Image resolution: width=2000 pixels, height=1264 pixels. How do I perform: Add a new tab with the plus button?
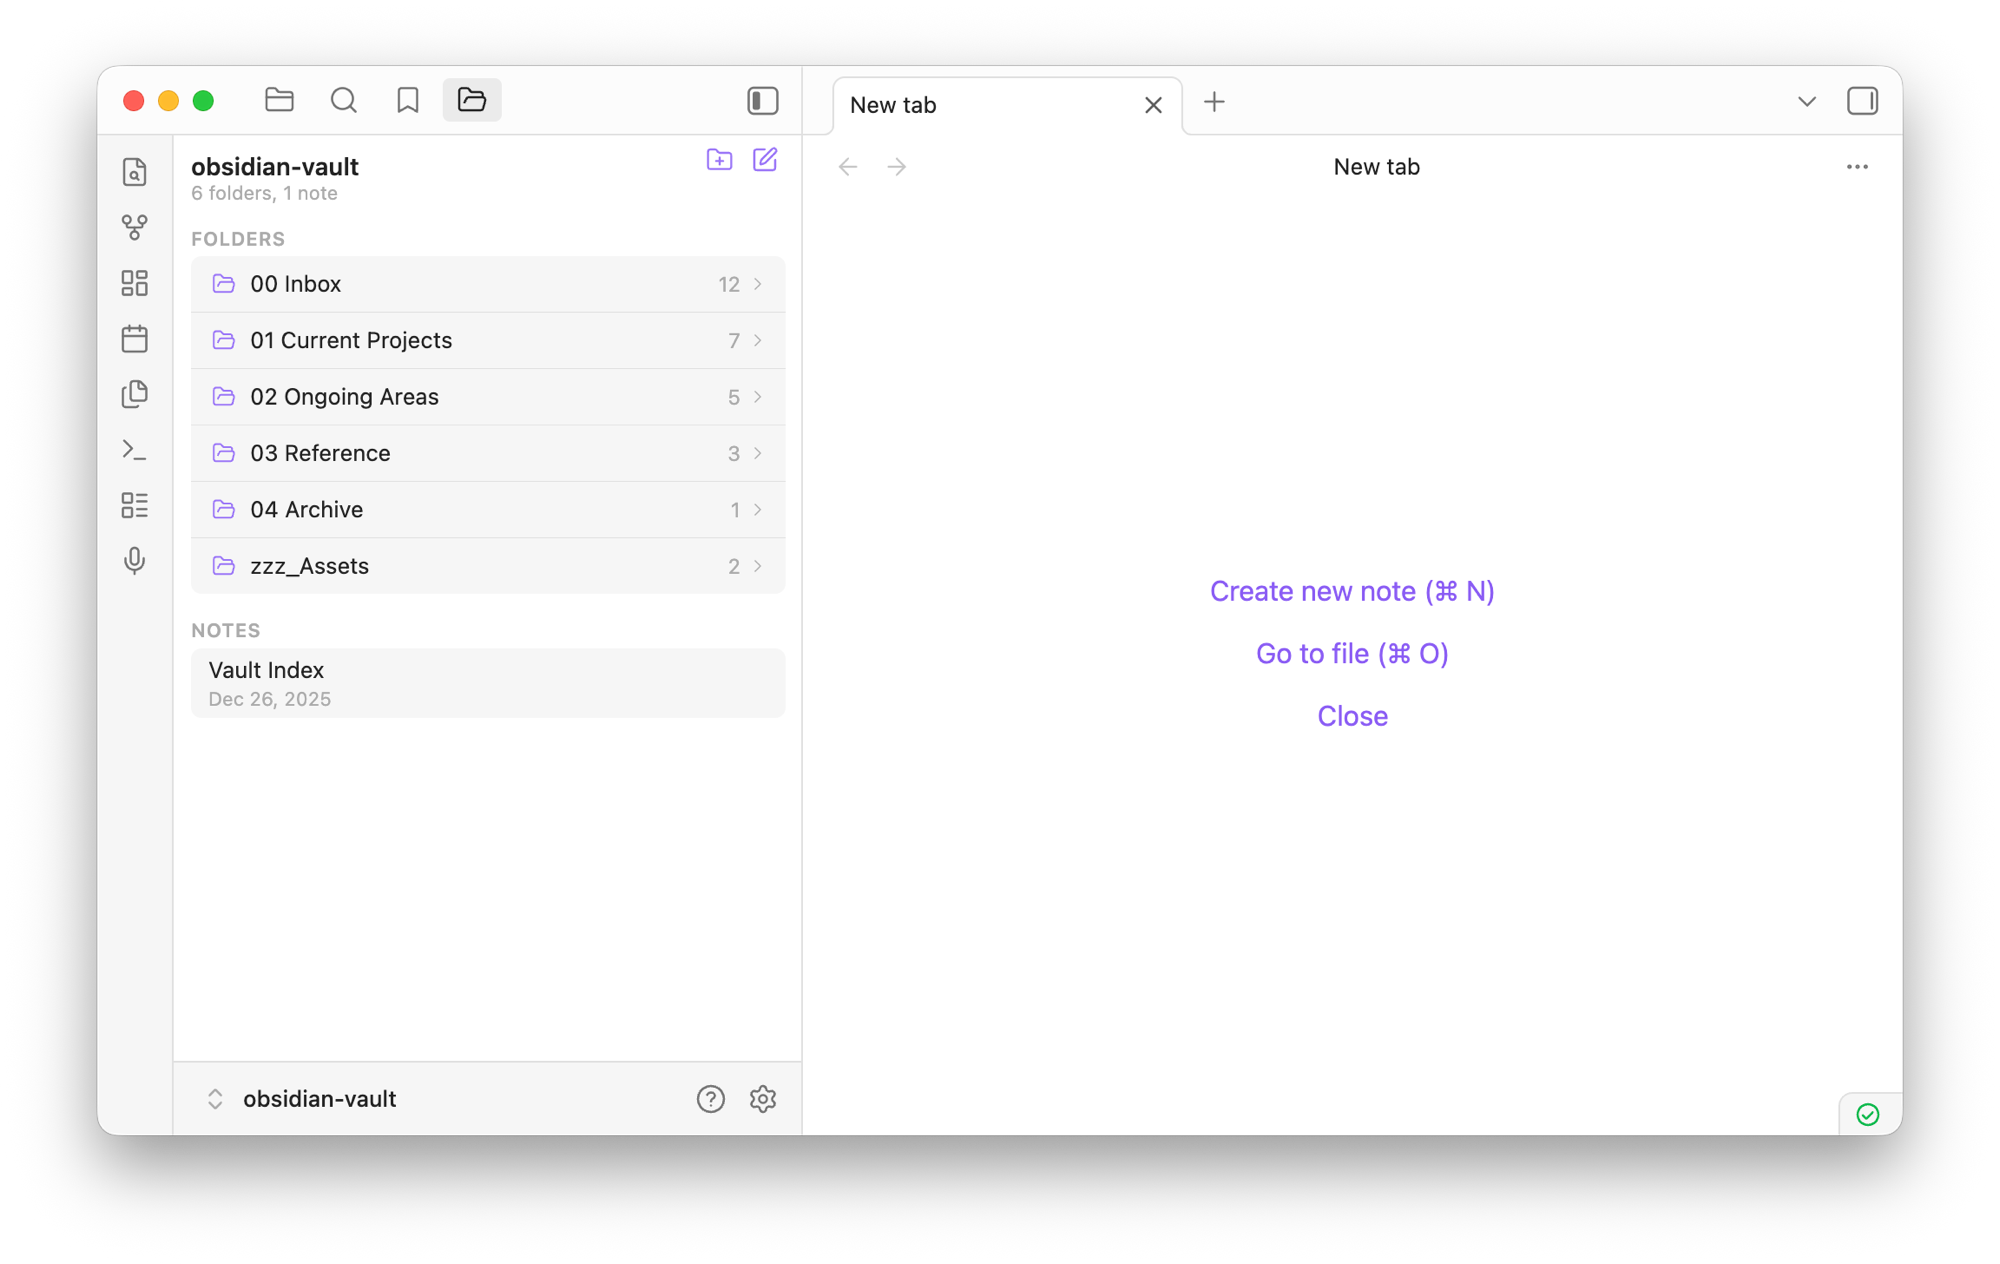point(1214,101)
